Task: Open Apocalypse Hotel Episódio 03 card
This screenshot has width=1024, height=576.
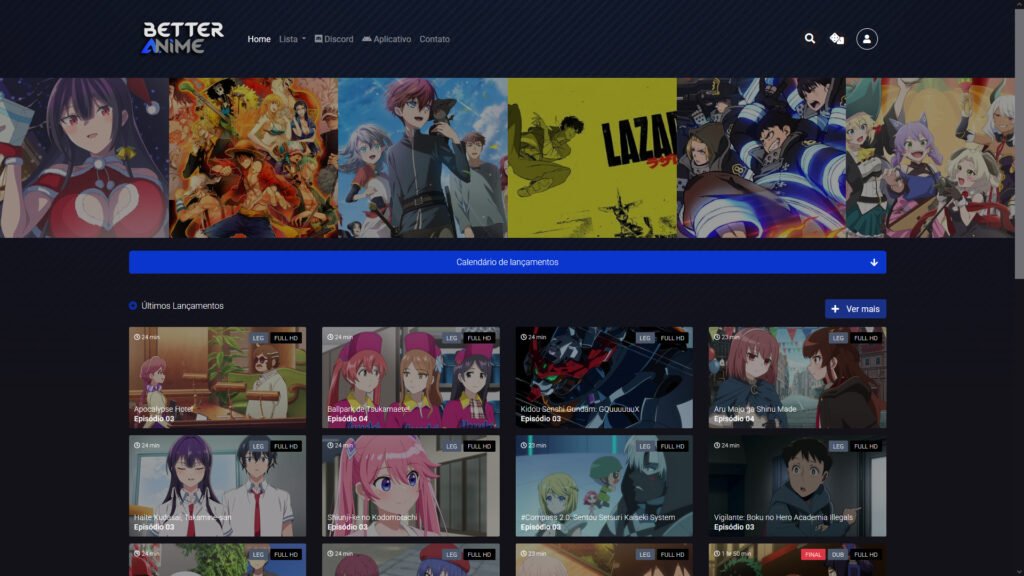Action: pos(217,377)
